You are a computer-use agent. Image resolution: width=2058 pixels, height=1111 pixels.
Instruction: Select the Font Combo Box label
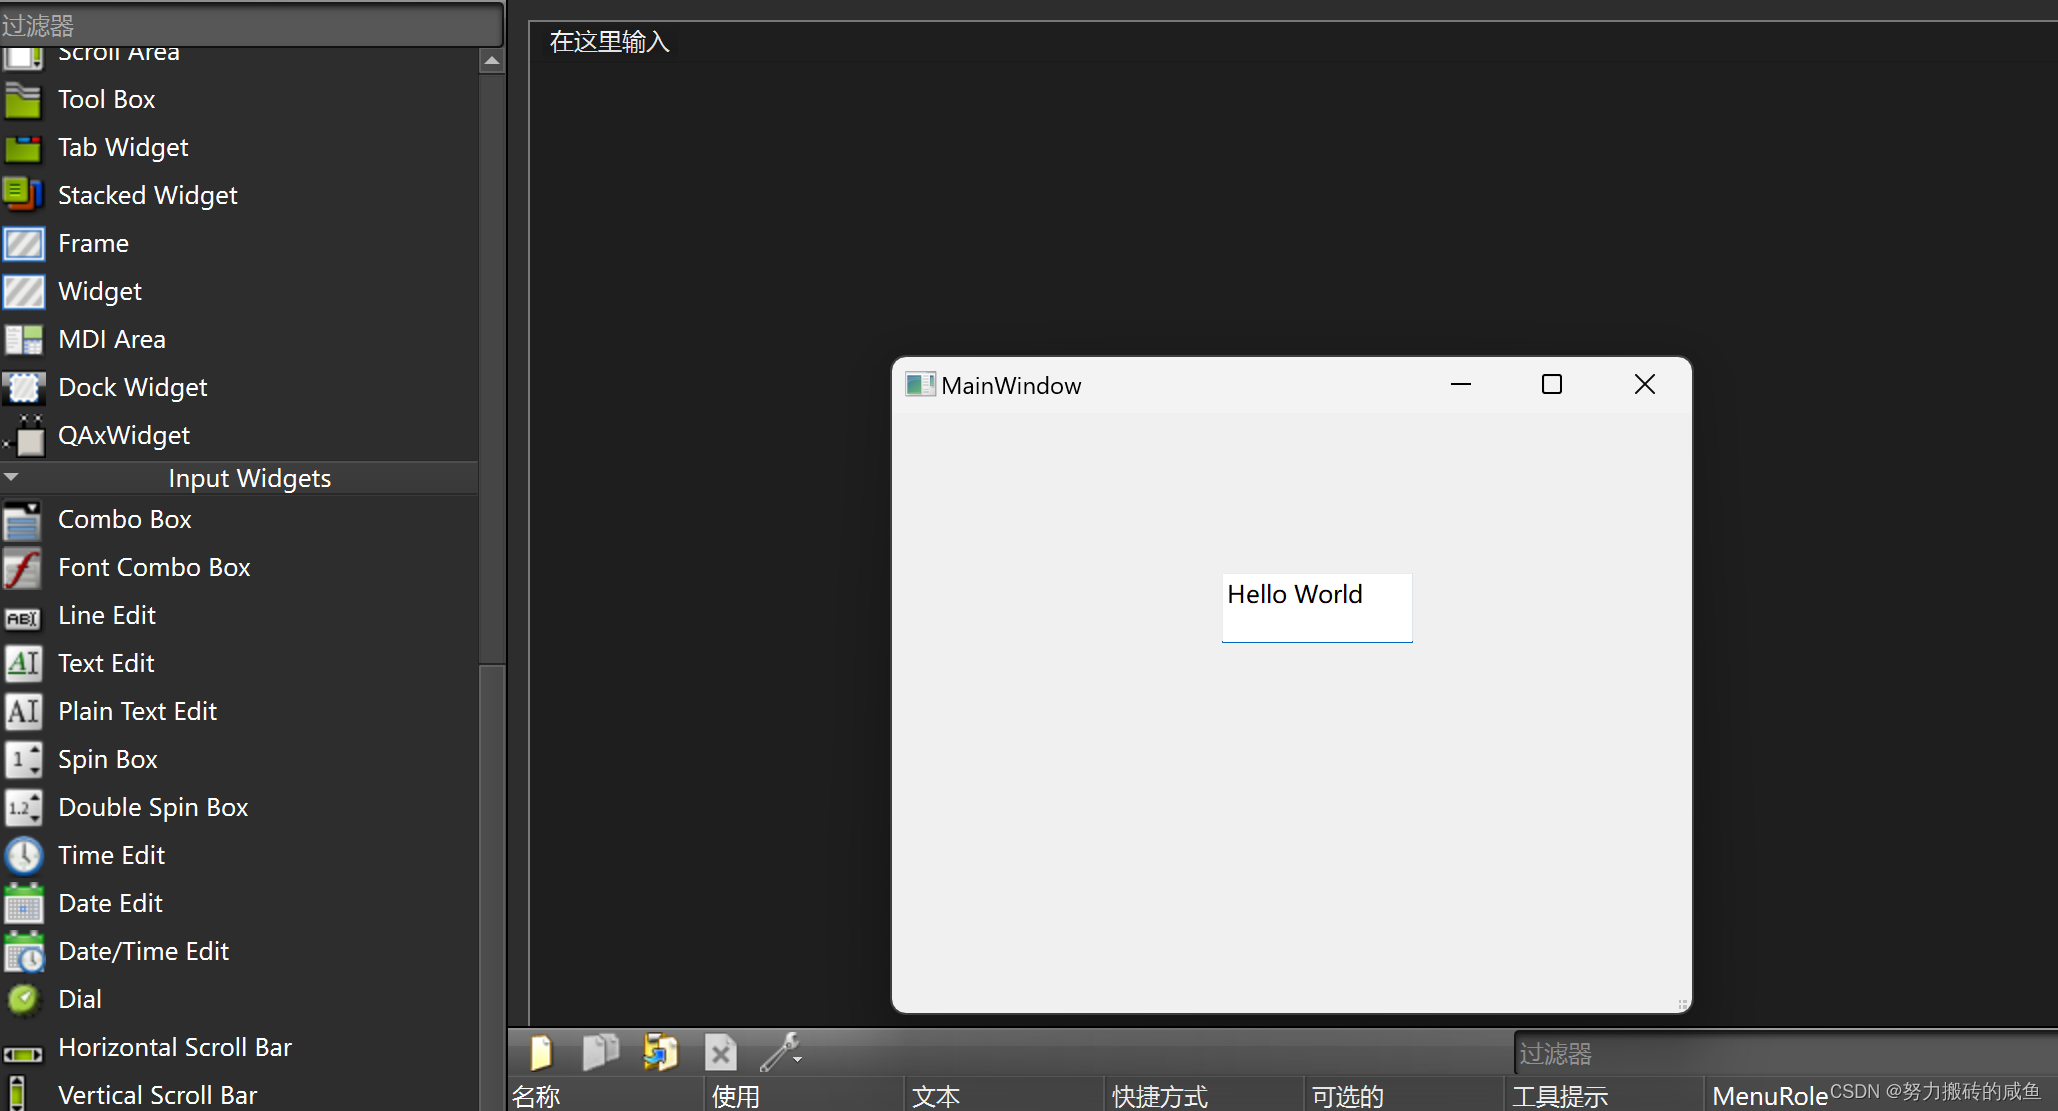click(154, 567)
